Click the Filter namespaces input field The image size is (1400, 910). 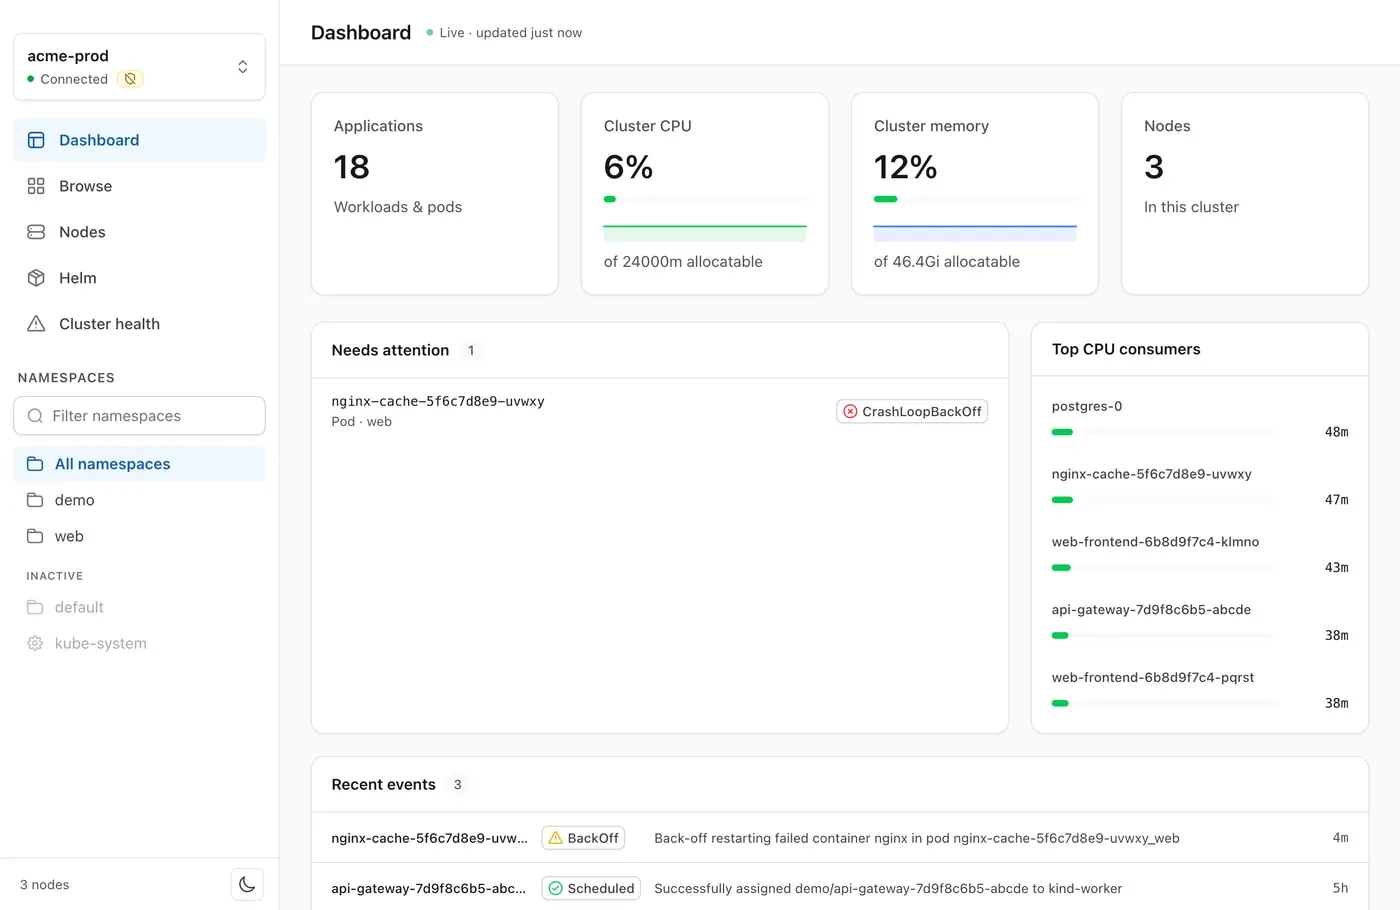click(139, 416)
